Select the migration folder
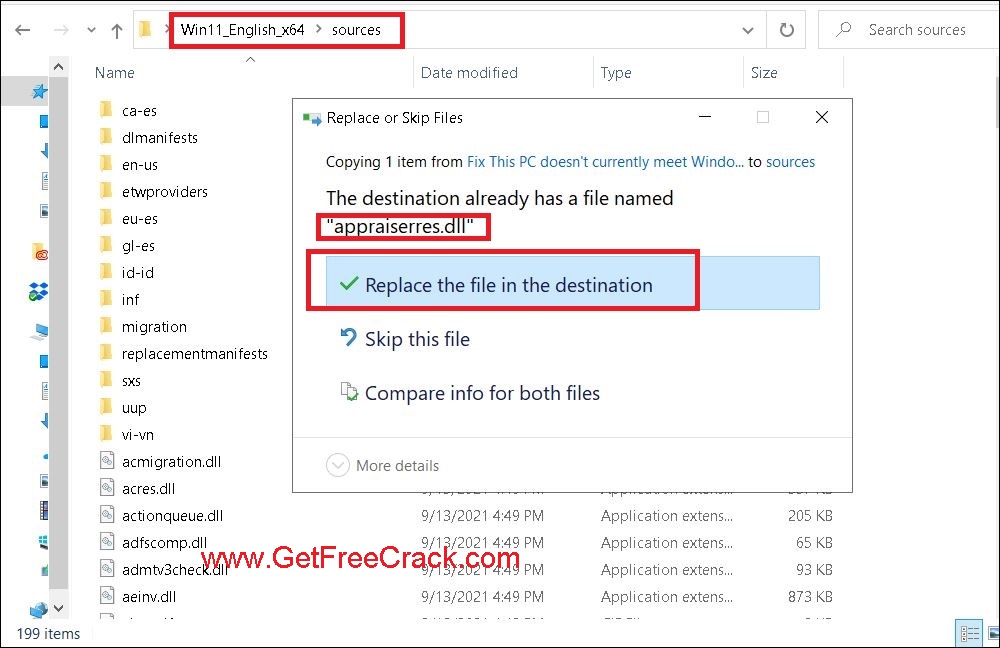 click(x=154, y=327)
